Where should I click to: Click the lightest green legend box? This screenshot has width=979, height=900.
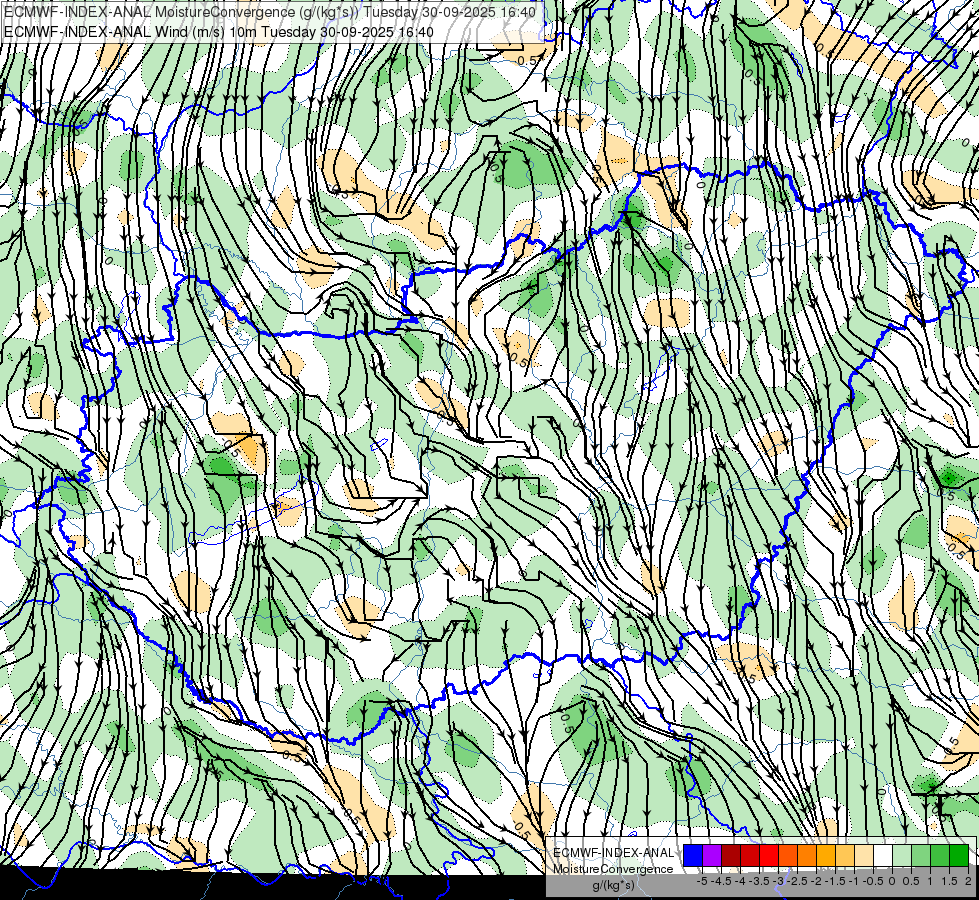(902, 855)
